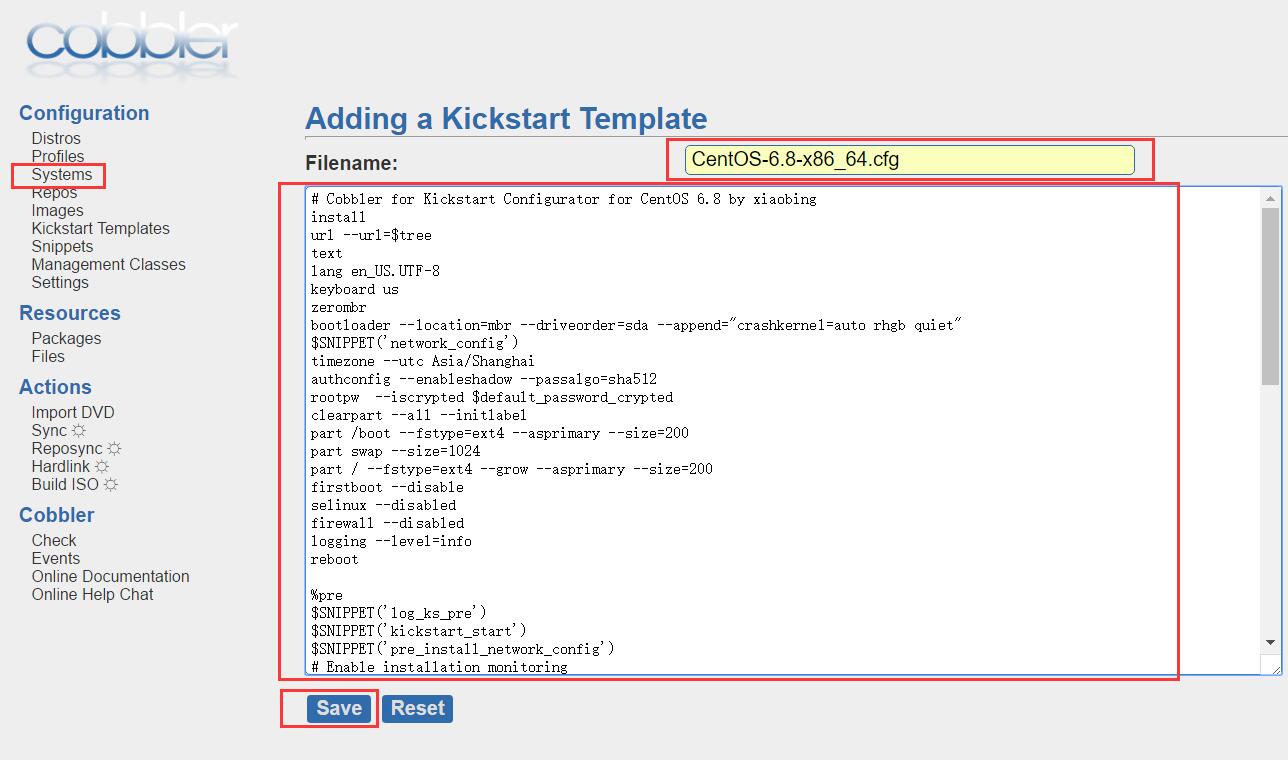Click the 'Adding a Kickstart Template' heading
Screen dimensions: 1288x760
(x=506, y=118)
